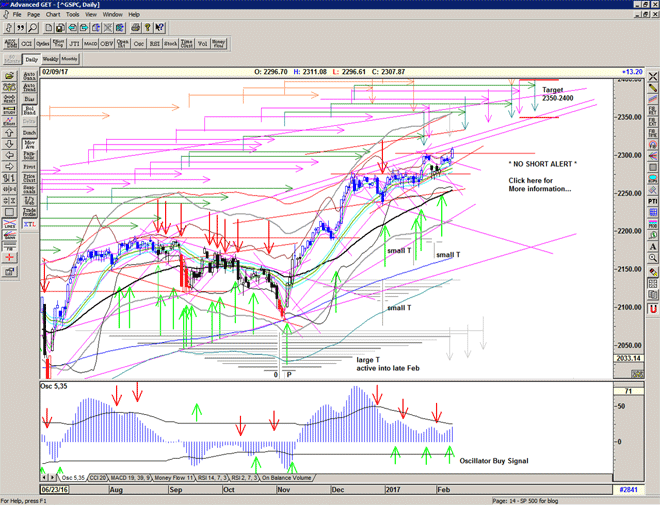The width and height of the screenshot is (660, 505).
Task: Toggle the Mov Avg study button
Action: click(x=30, y=146)
